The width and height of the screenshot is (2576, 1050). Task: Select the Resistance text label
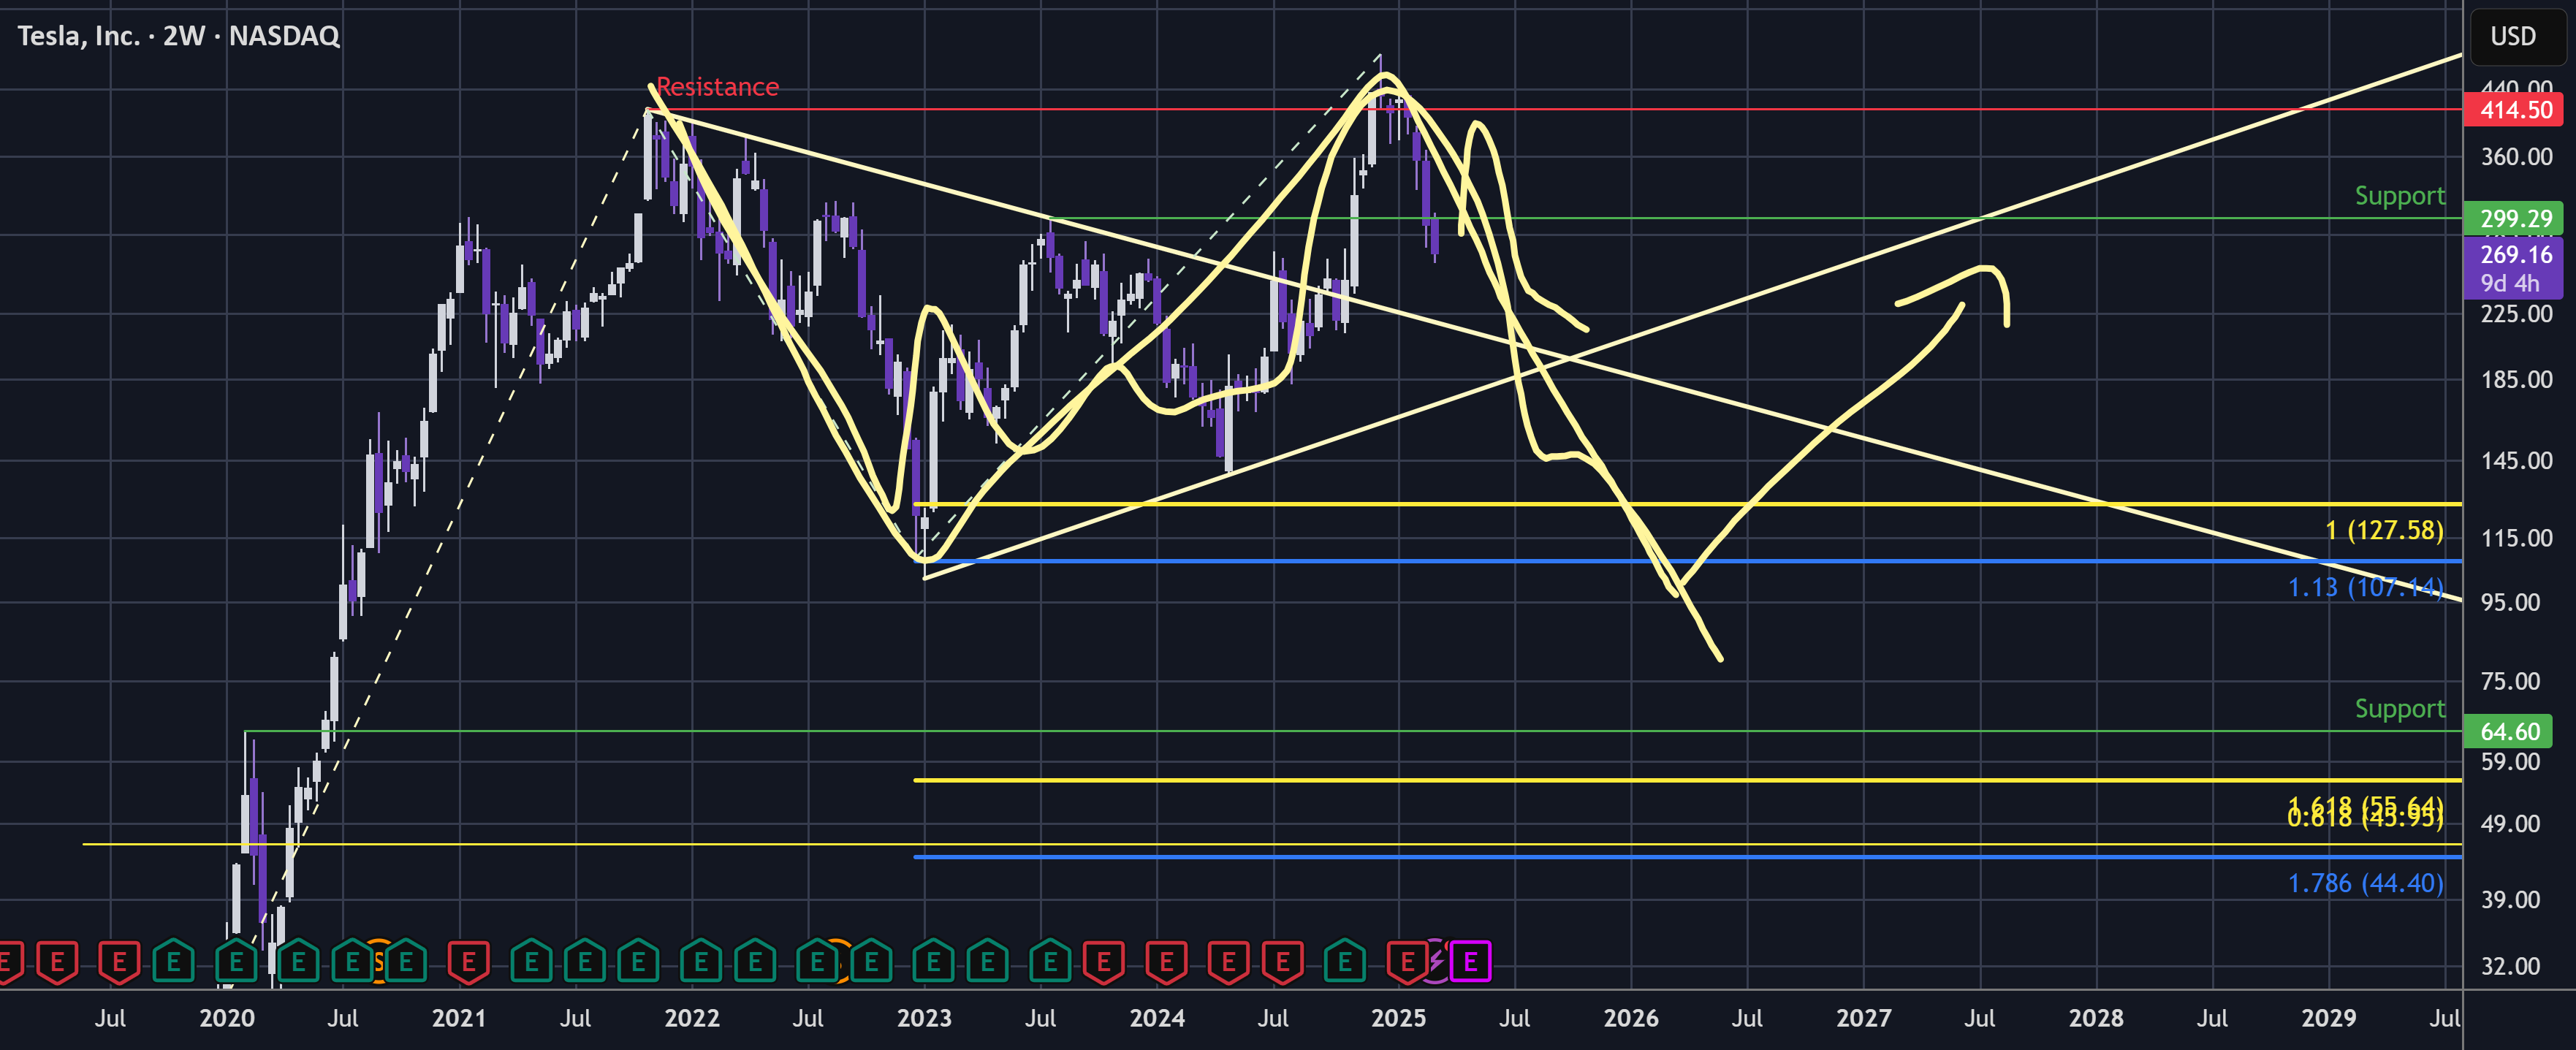coord(717,87)
